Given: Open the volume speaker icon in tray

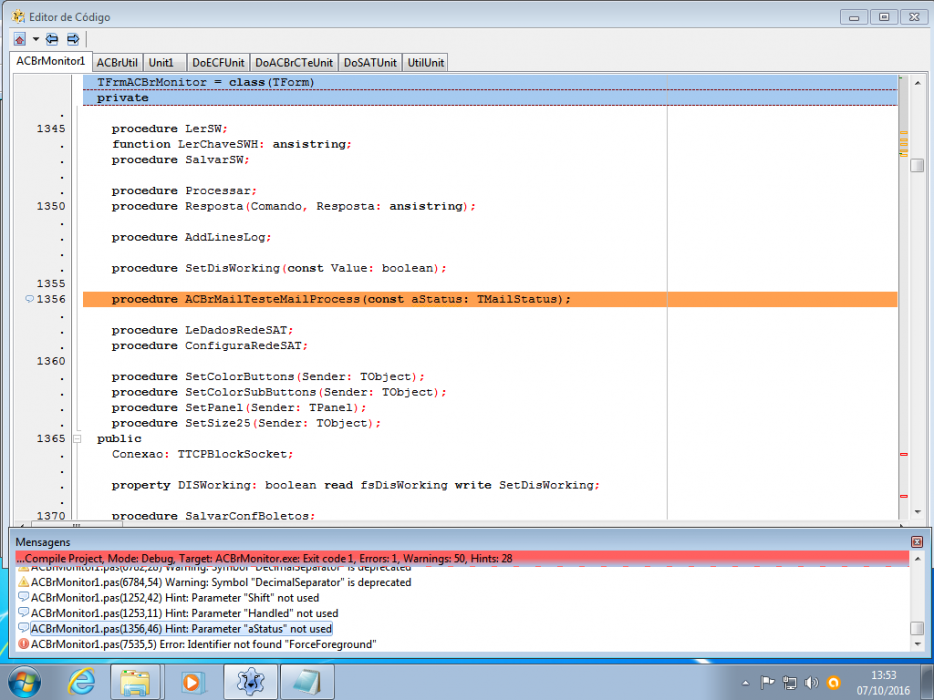Looking at the screenshot, I should tap(811, 683).
